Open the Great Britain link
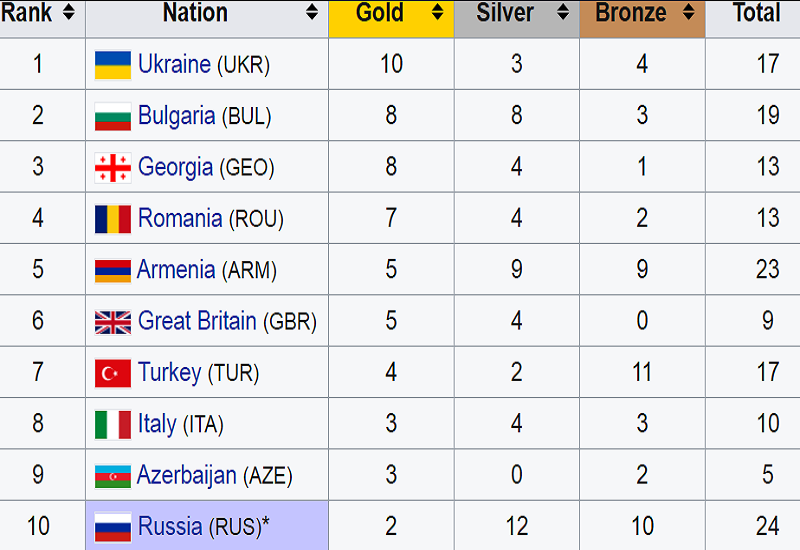800x550 pixels. pos(197,322)
